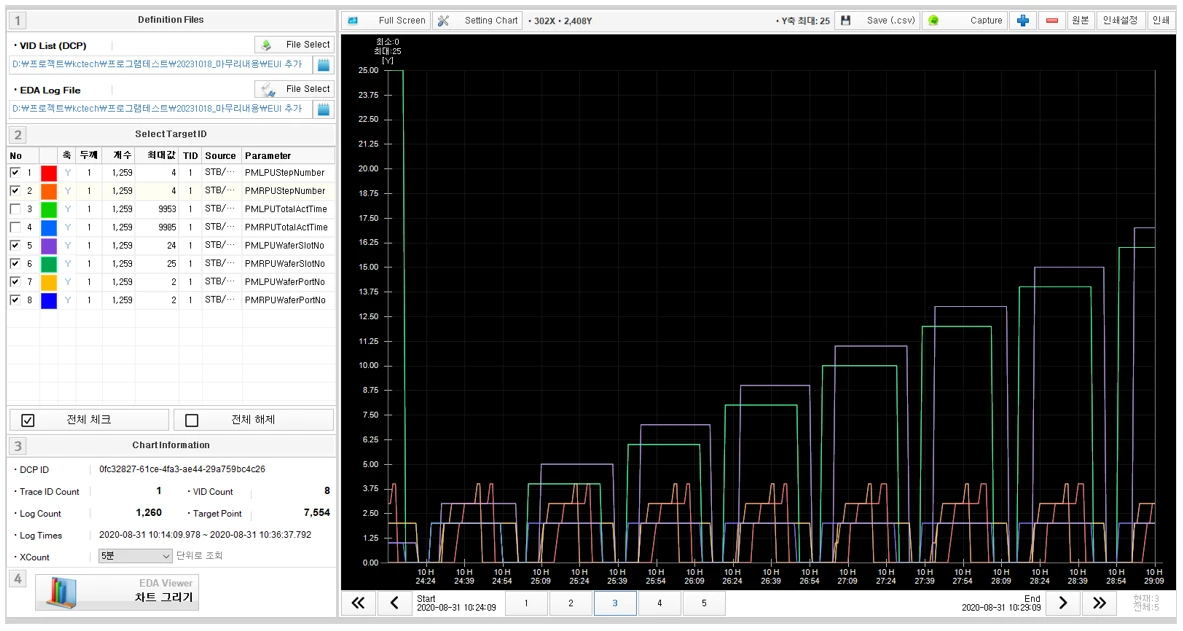The image size is (1183, 631).
Task: Click the EDA Viewer chart drawing icon
Action: coord(61,593)
